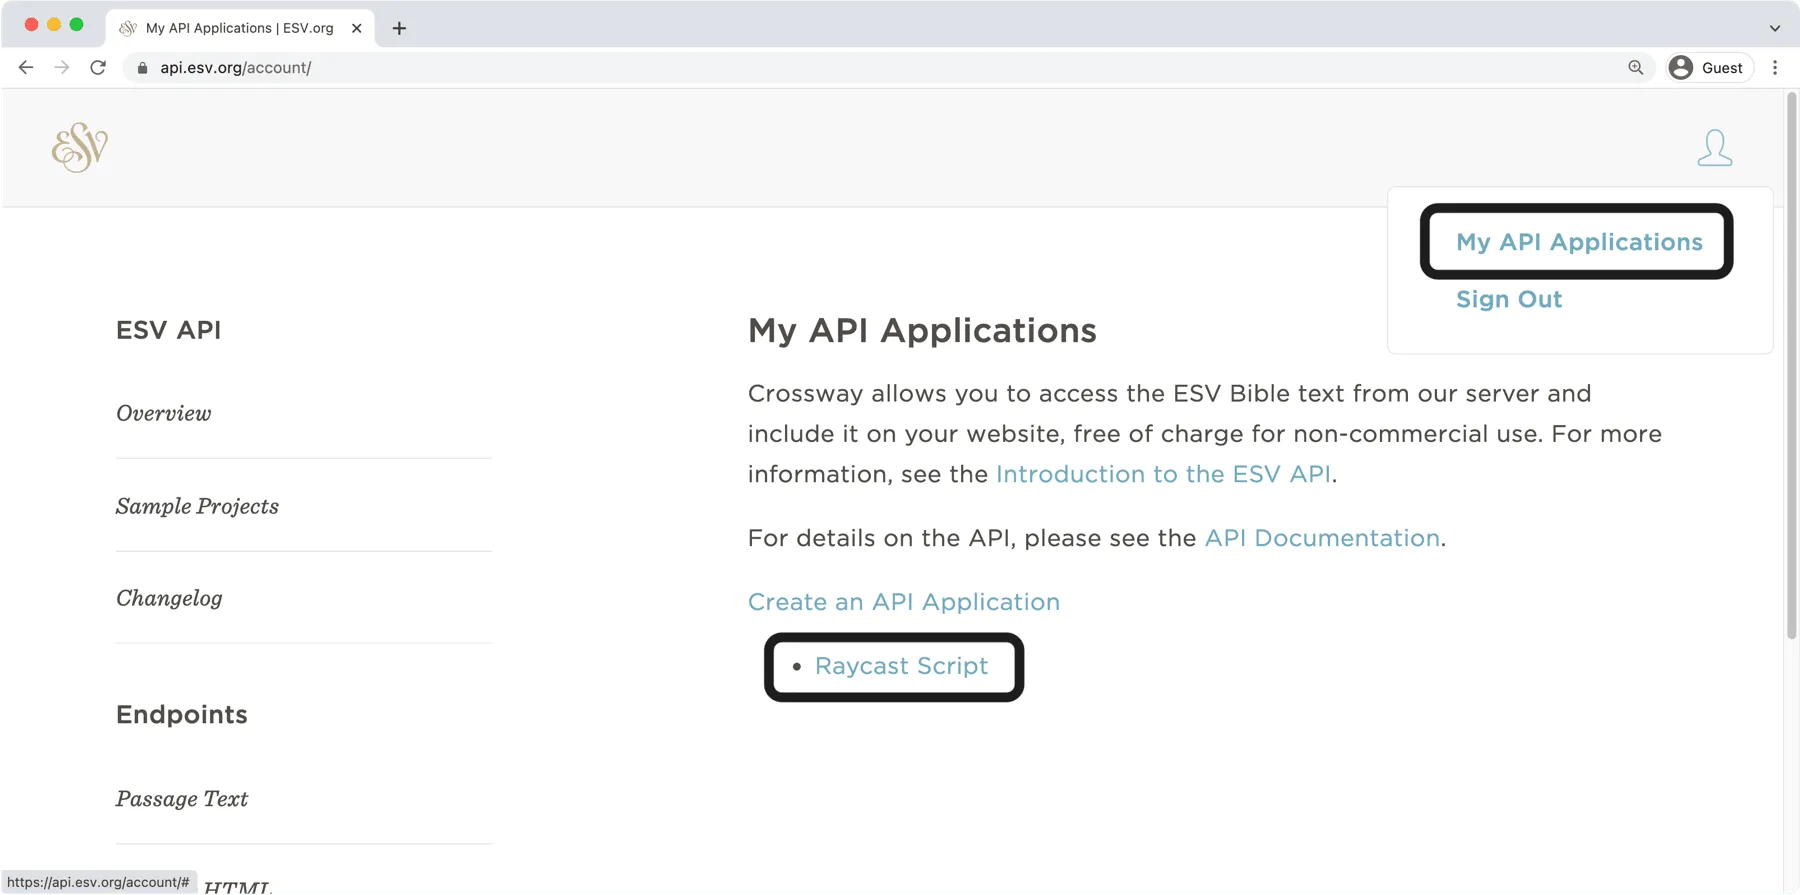Open the API Documentation link
This screenshot has width=1800, height=895.
tap(1322, 538)
